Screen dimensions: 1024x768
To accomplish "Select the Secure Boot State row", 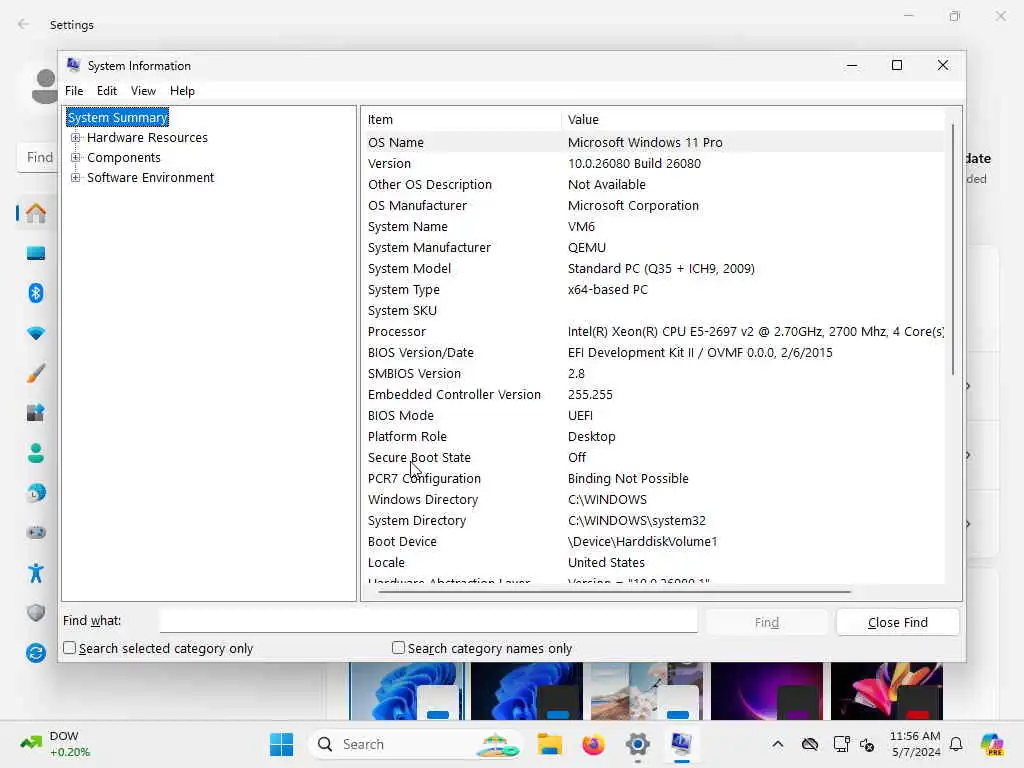I will click(653, 458).
